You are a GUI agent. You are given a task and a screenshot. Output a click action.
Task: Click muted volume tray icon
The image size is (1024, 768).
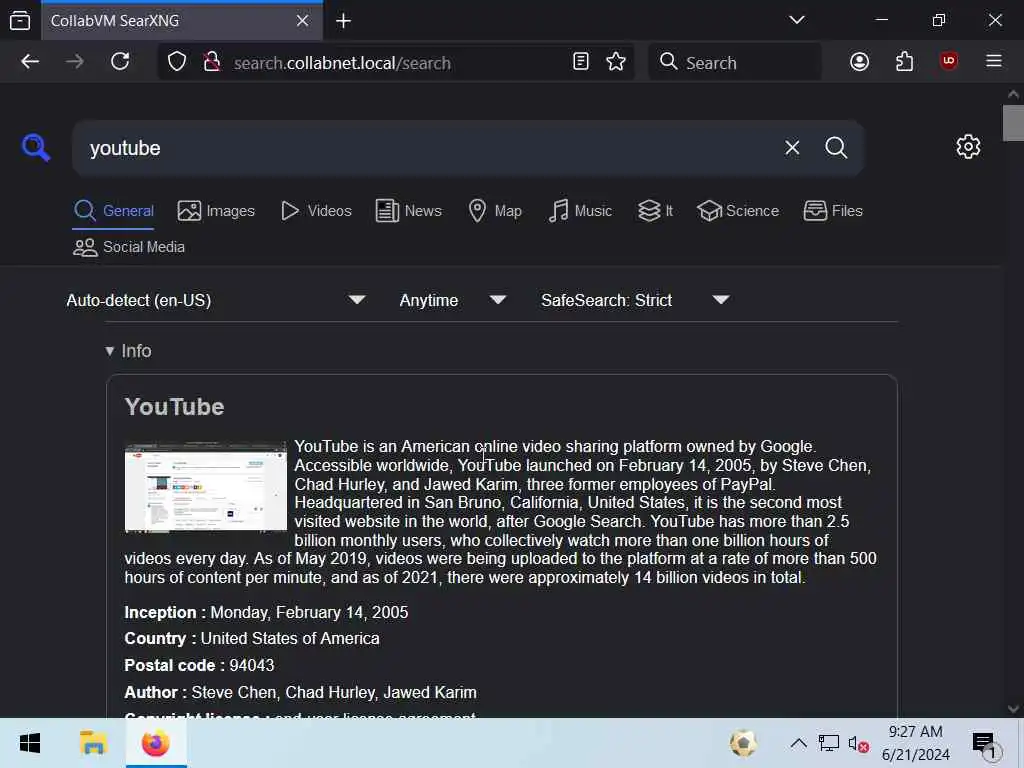858,743
